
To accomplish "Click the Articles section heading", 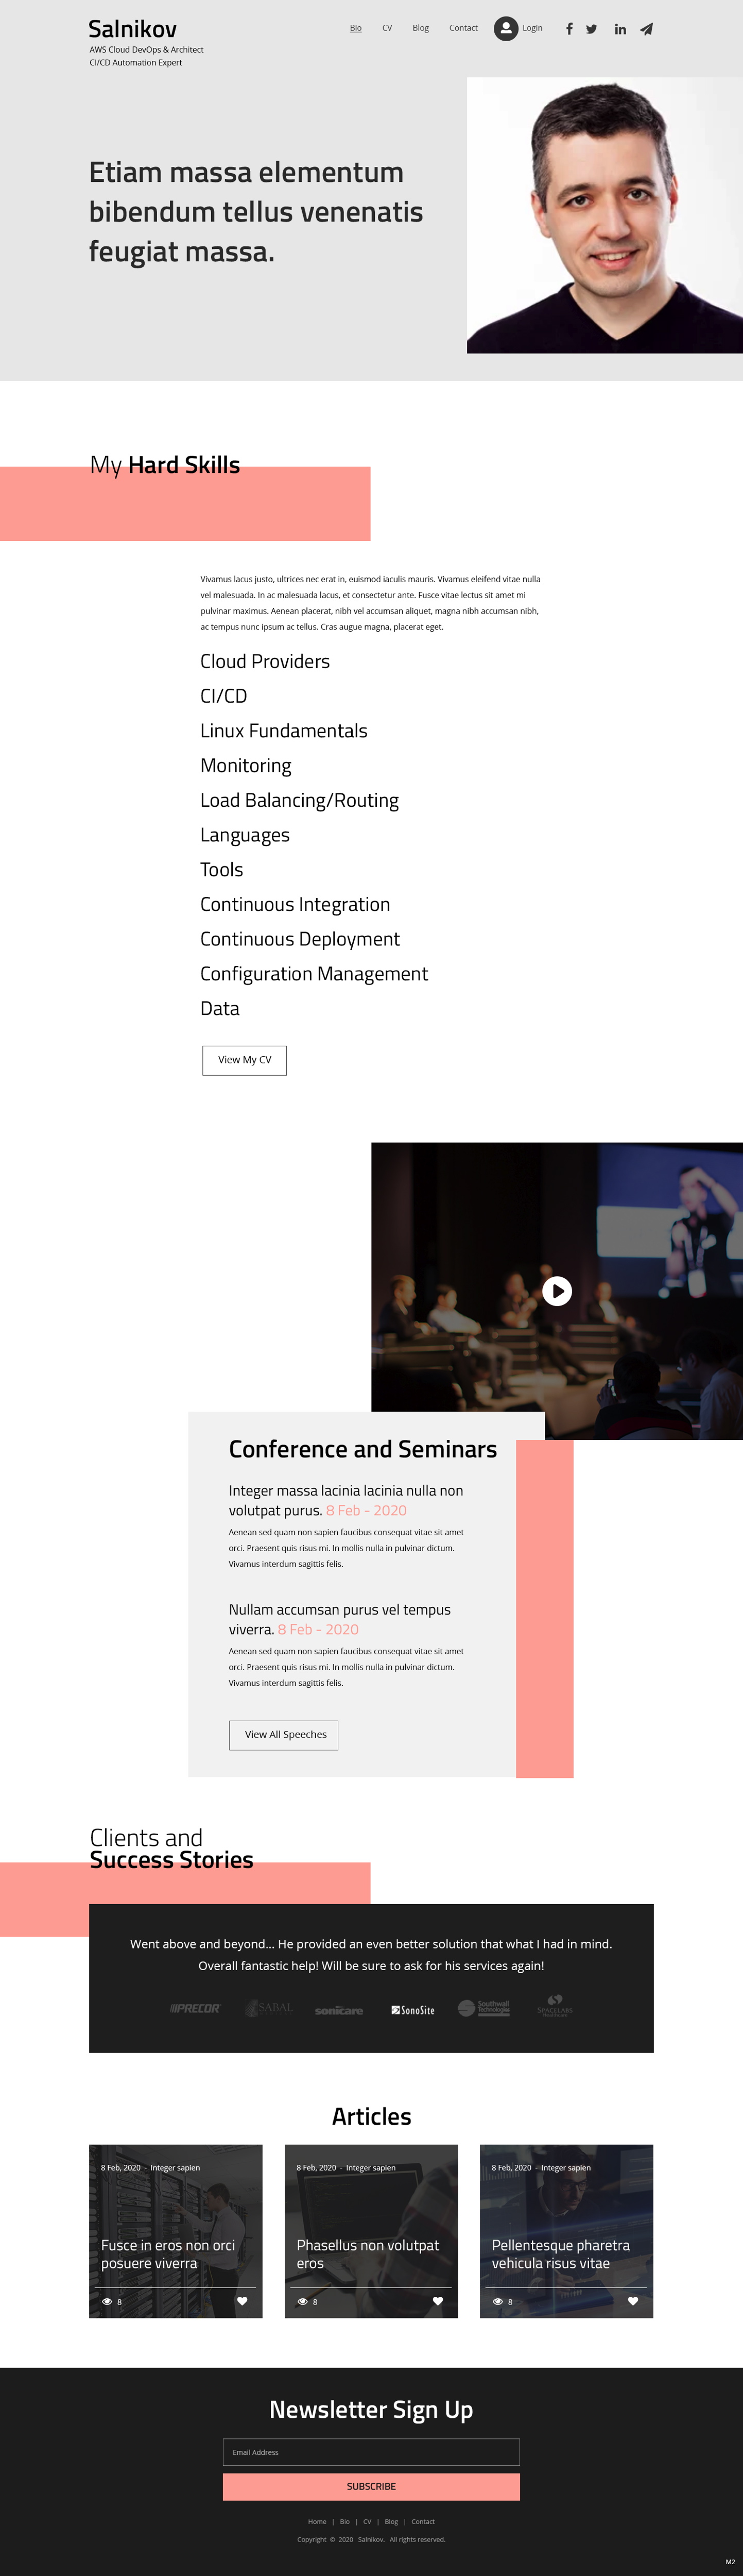I will tap(372, 2116).
